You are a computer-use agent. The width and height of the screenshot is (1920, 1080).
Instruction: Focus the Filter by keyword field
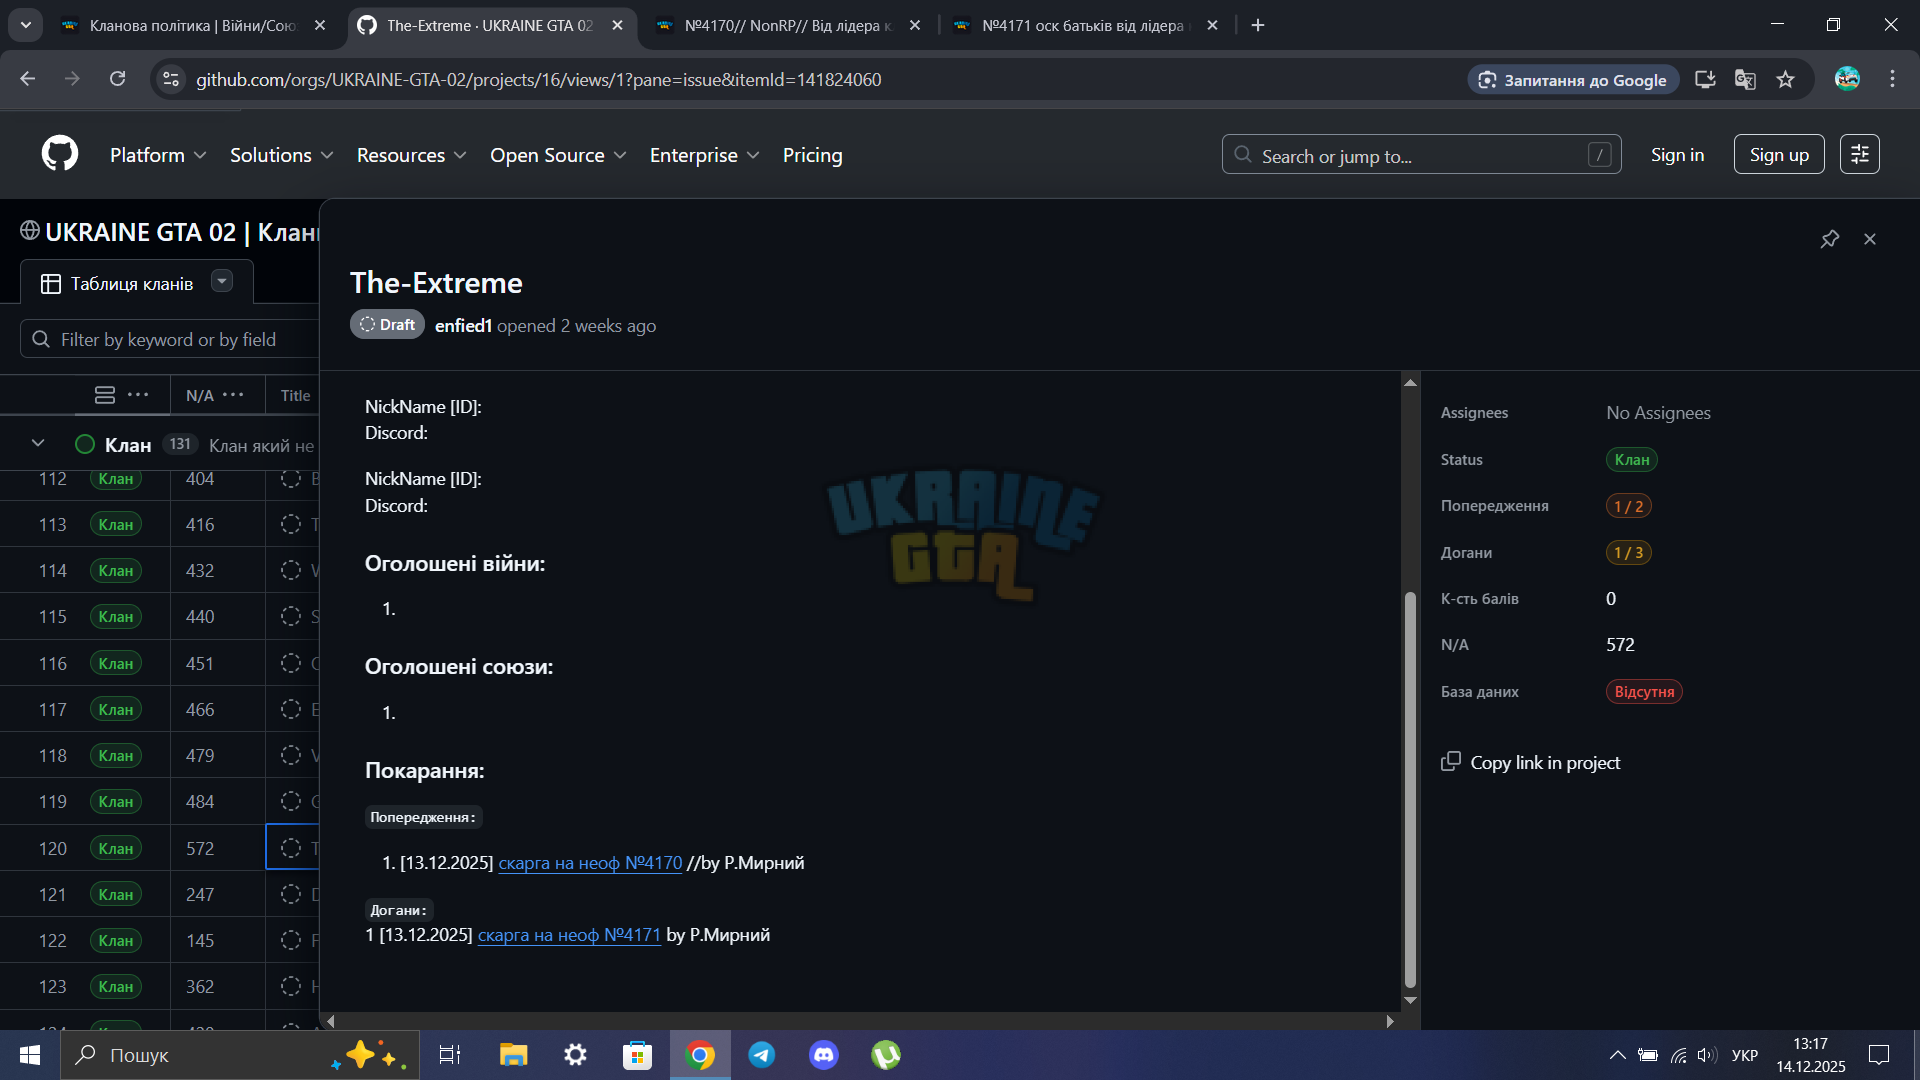(x=170, y=339)
